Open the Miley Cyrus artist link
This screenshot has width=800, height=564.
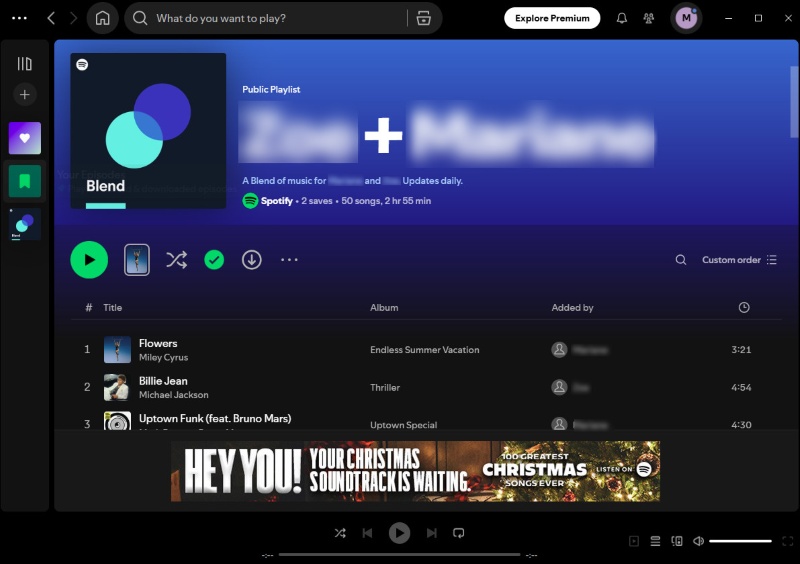pyautogui.click(x=163, y=357)
